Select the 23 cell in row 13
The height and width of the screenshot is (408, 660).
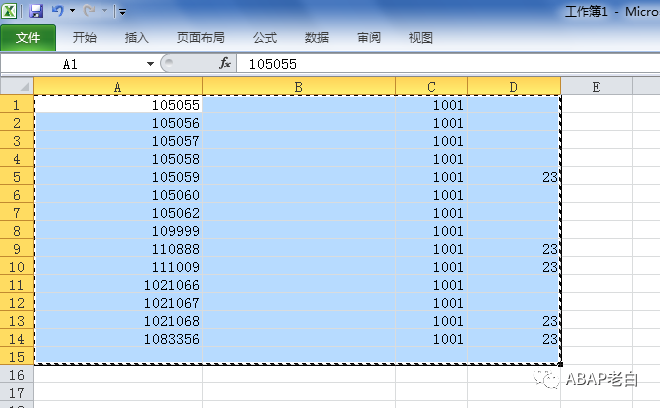(x=514, y=320)
